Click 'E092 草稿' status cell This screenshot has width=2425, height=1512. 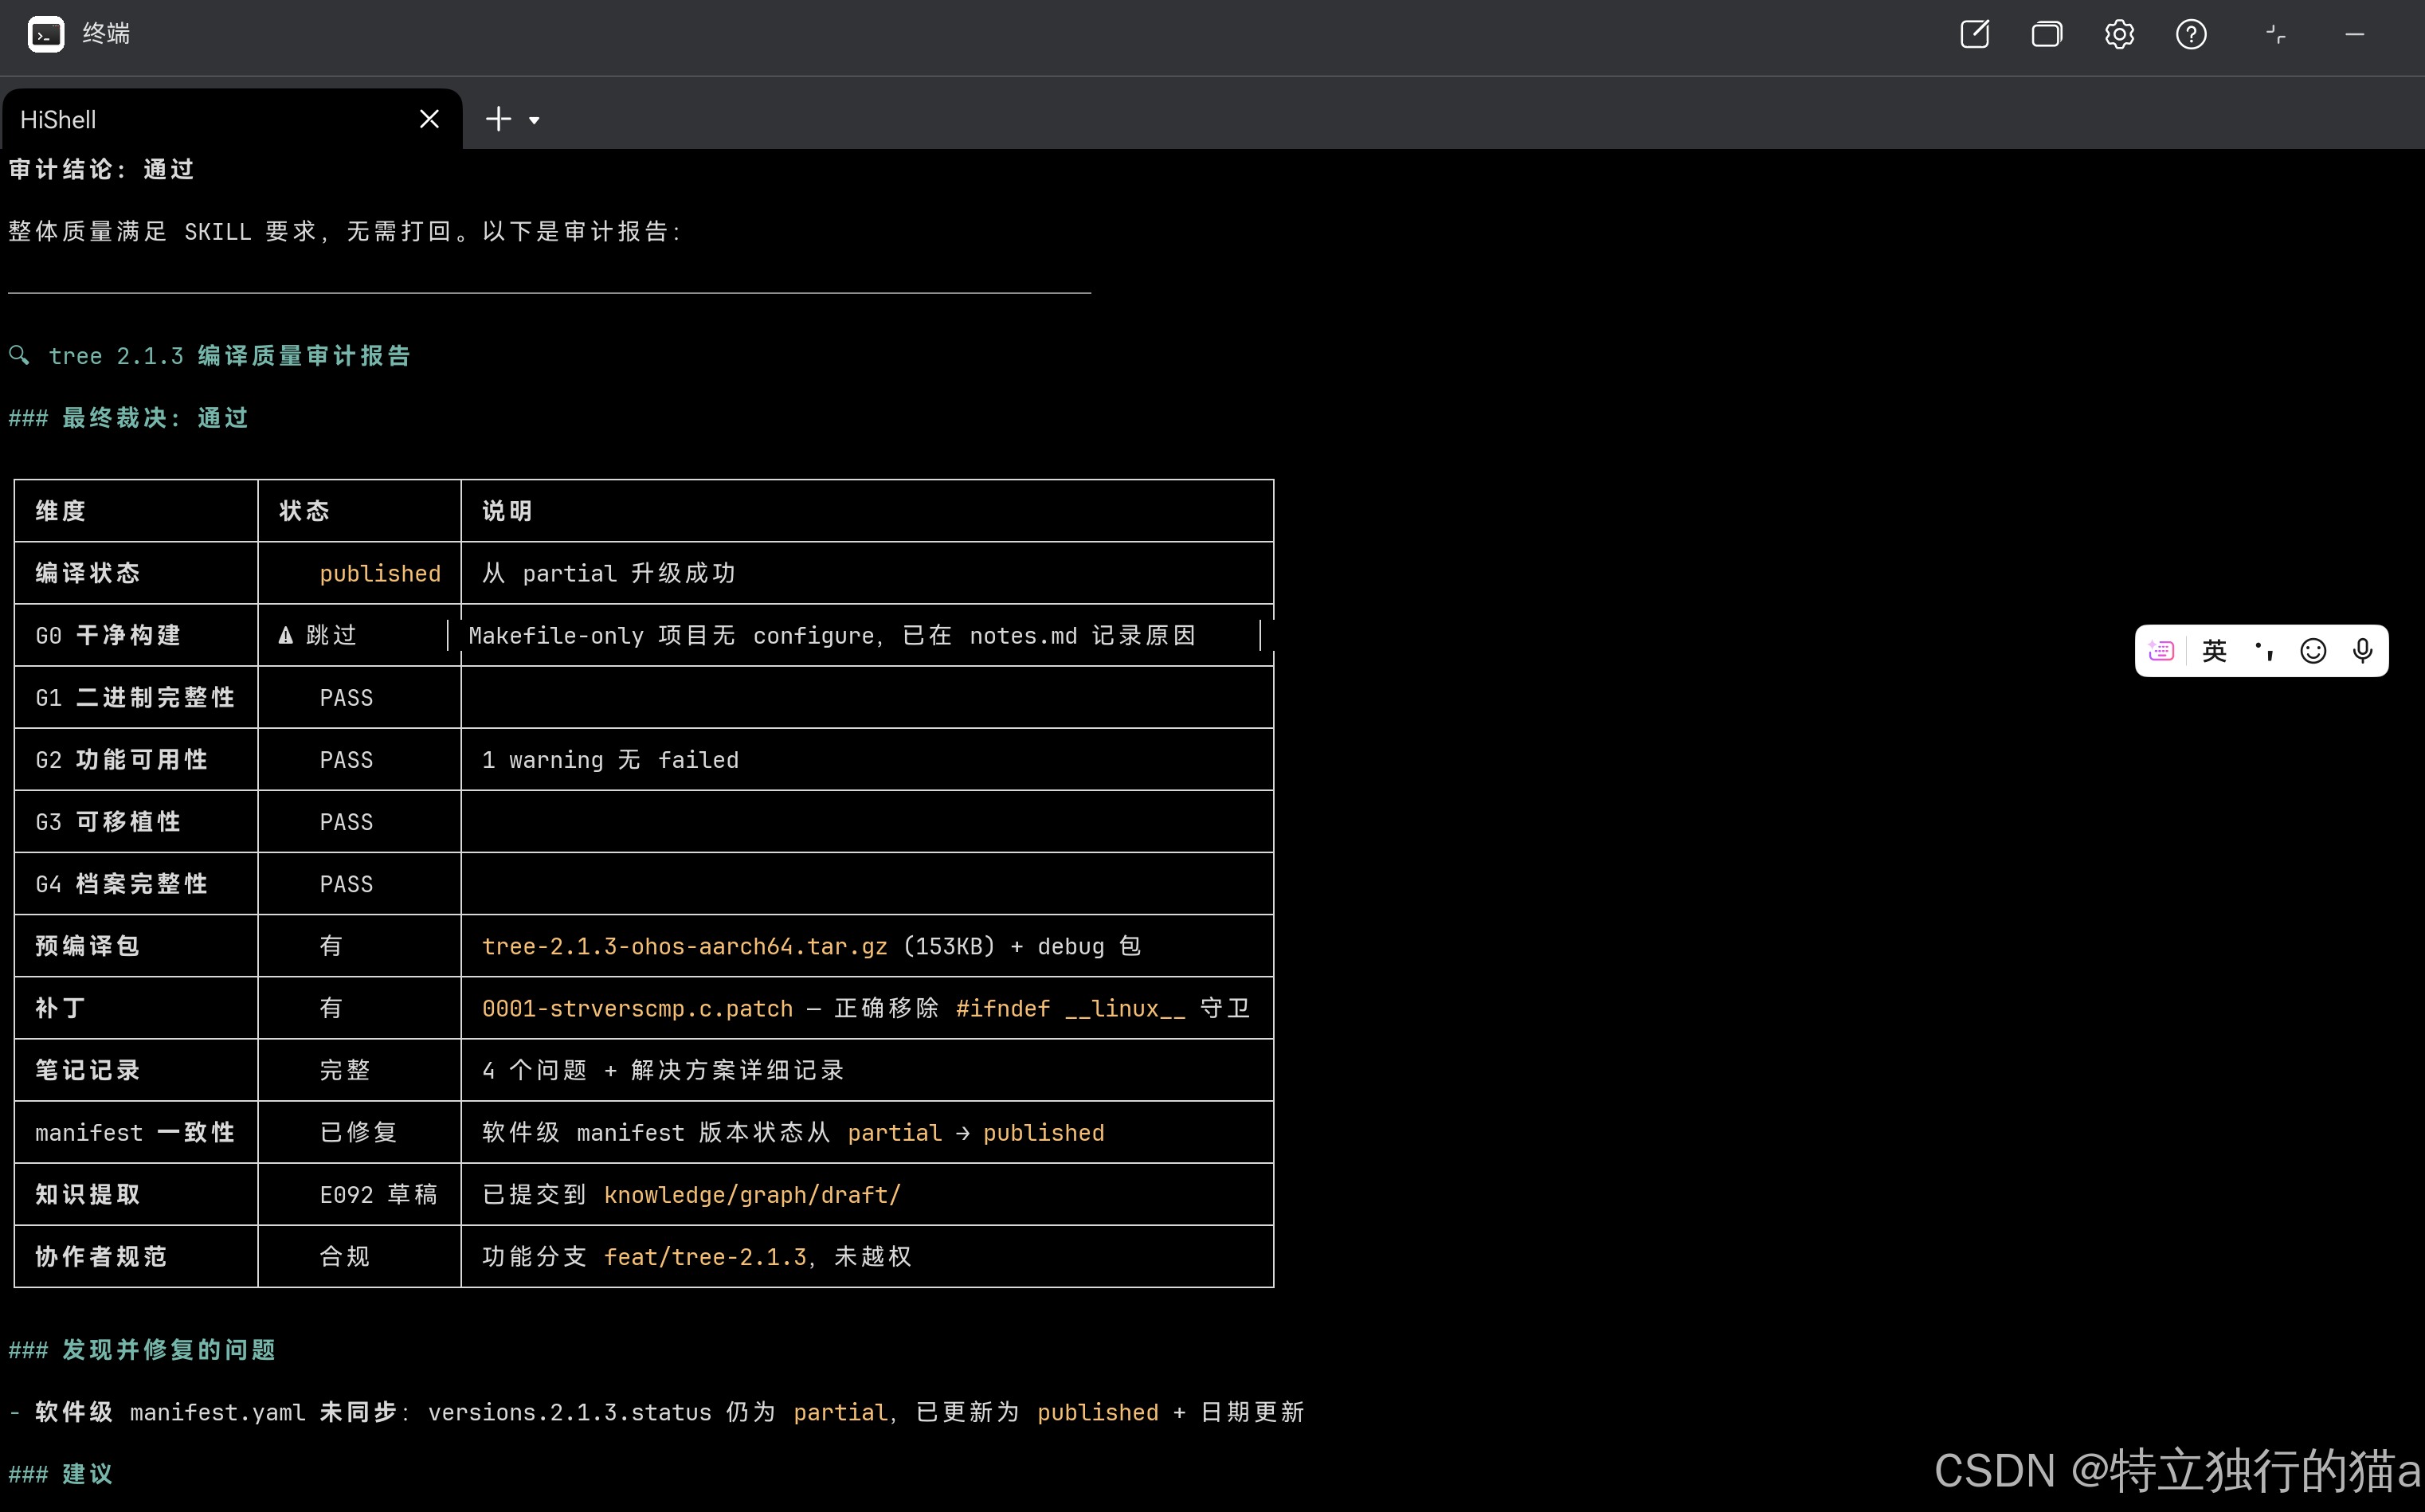point(378,1194)
